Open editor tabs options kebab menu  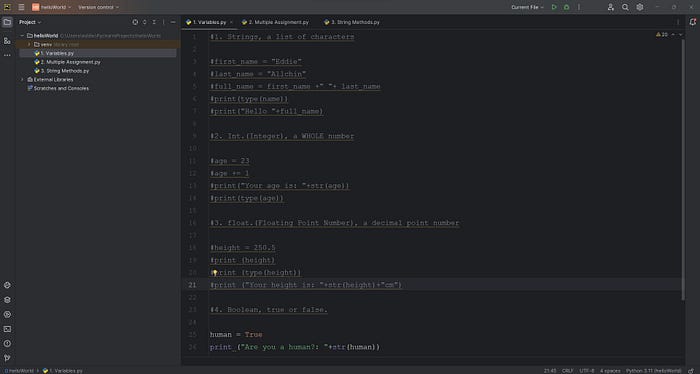click(678, 22)
